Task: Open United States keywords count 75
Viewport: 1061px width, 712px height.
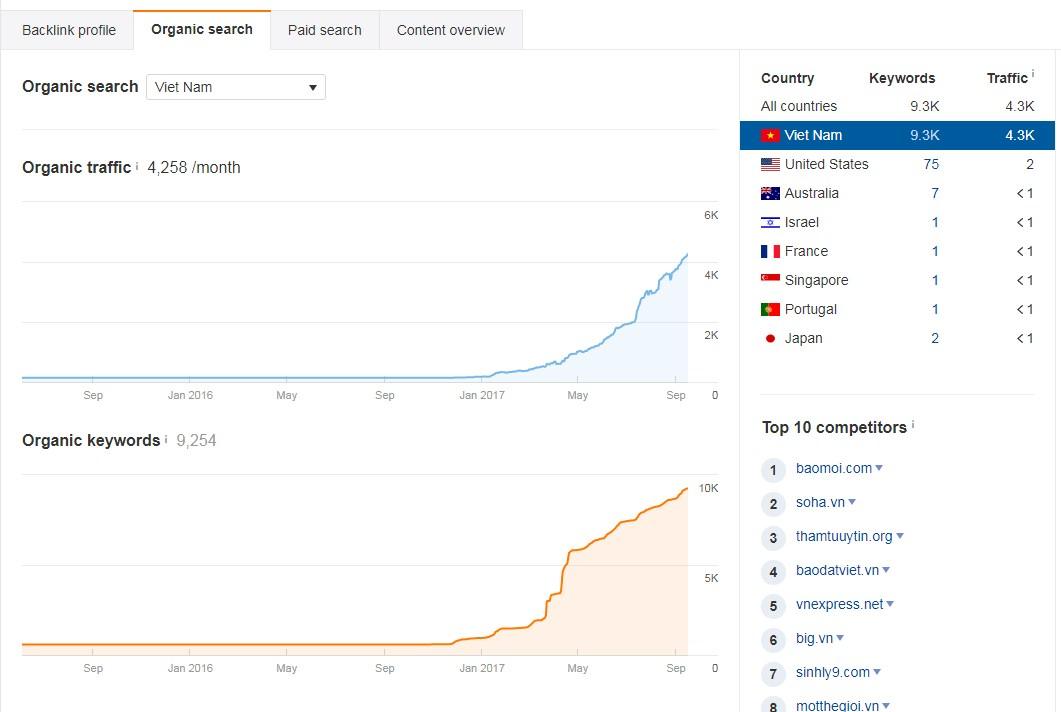Action: coord(931,164)
